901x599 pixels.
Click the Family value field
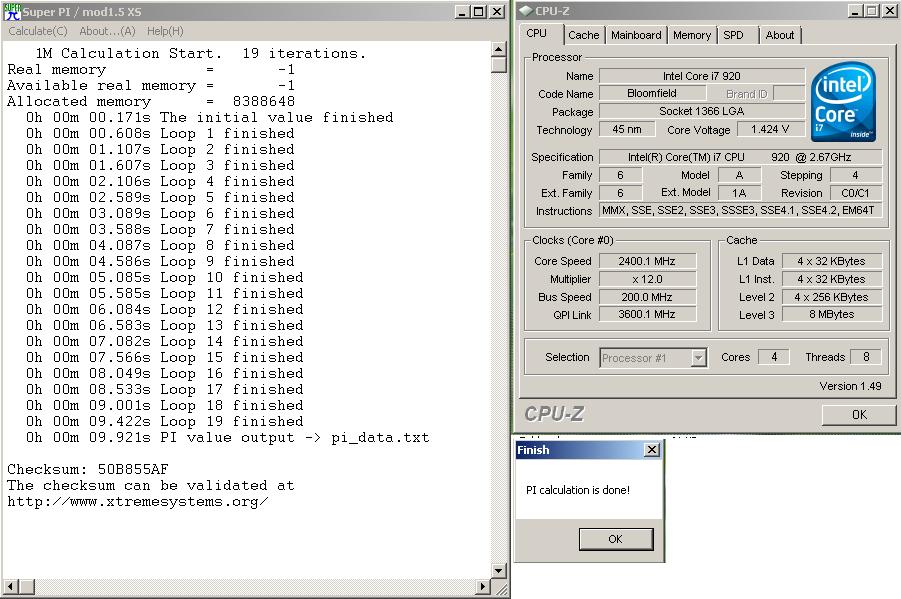tap(621, 175)
